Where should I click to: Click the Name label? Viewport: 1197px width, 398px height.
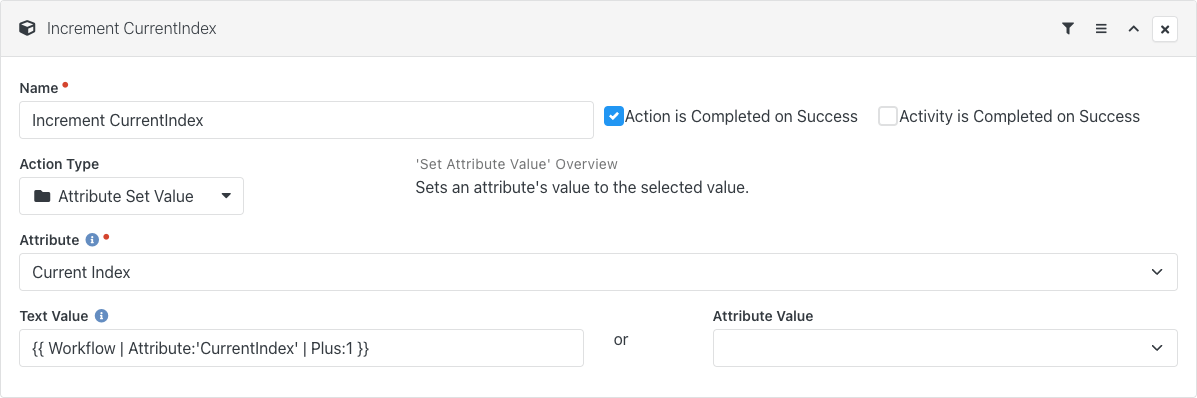pyautogui.click(x=39, y=88)
